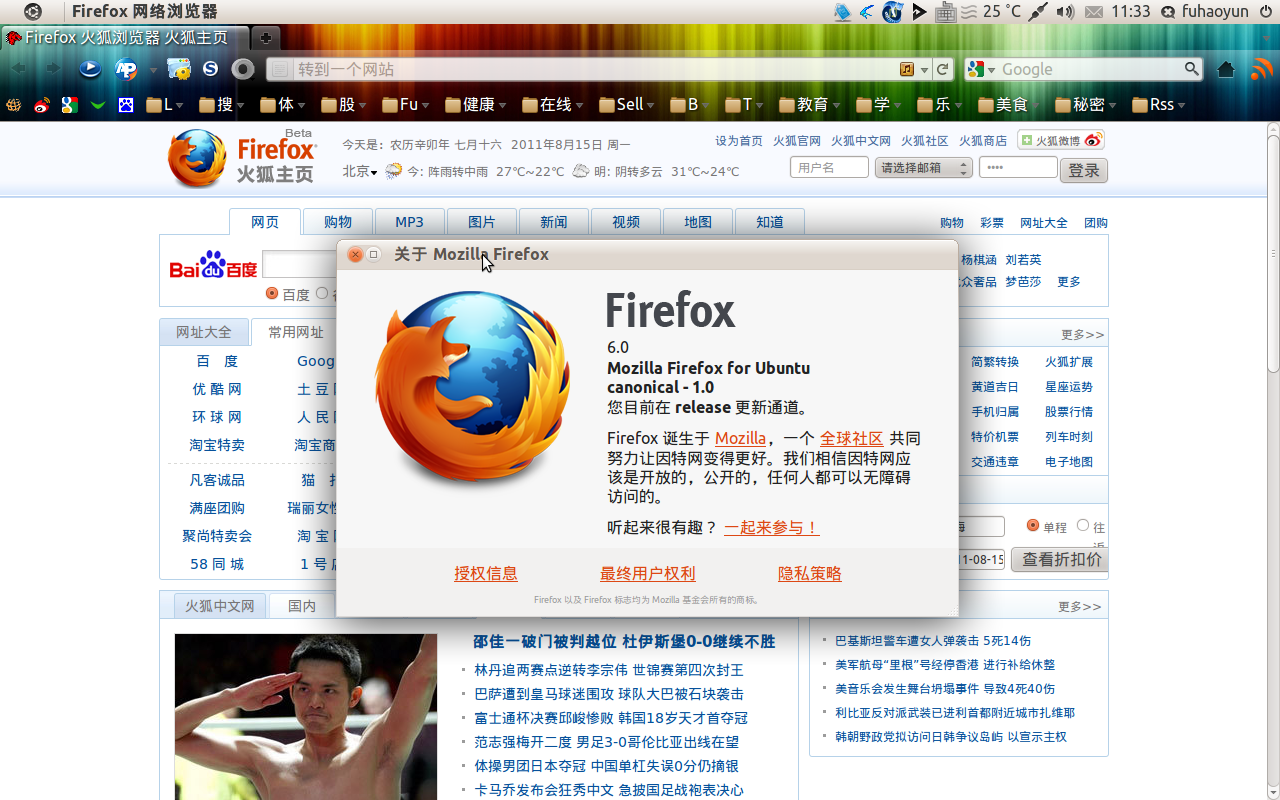Screen dimensions: 1280x800
Task: Expand the 体 bookmarks folder
Action: [284, 104]
